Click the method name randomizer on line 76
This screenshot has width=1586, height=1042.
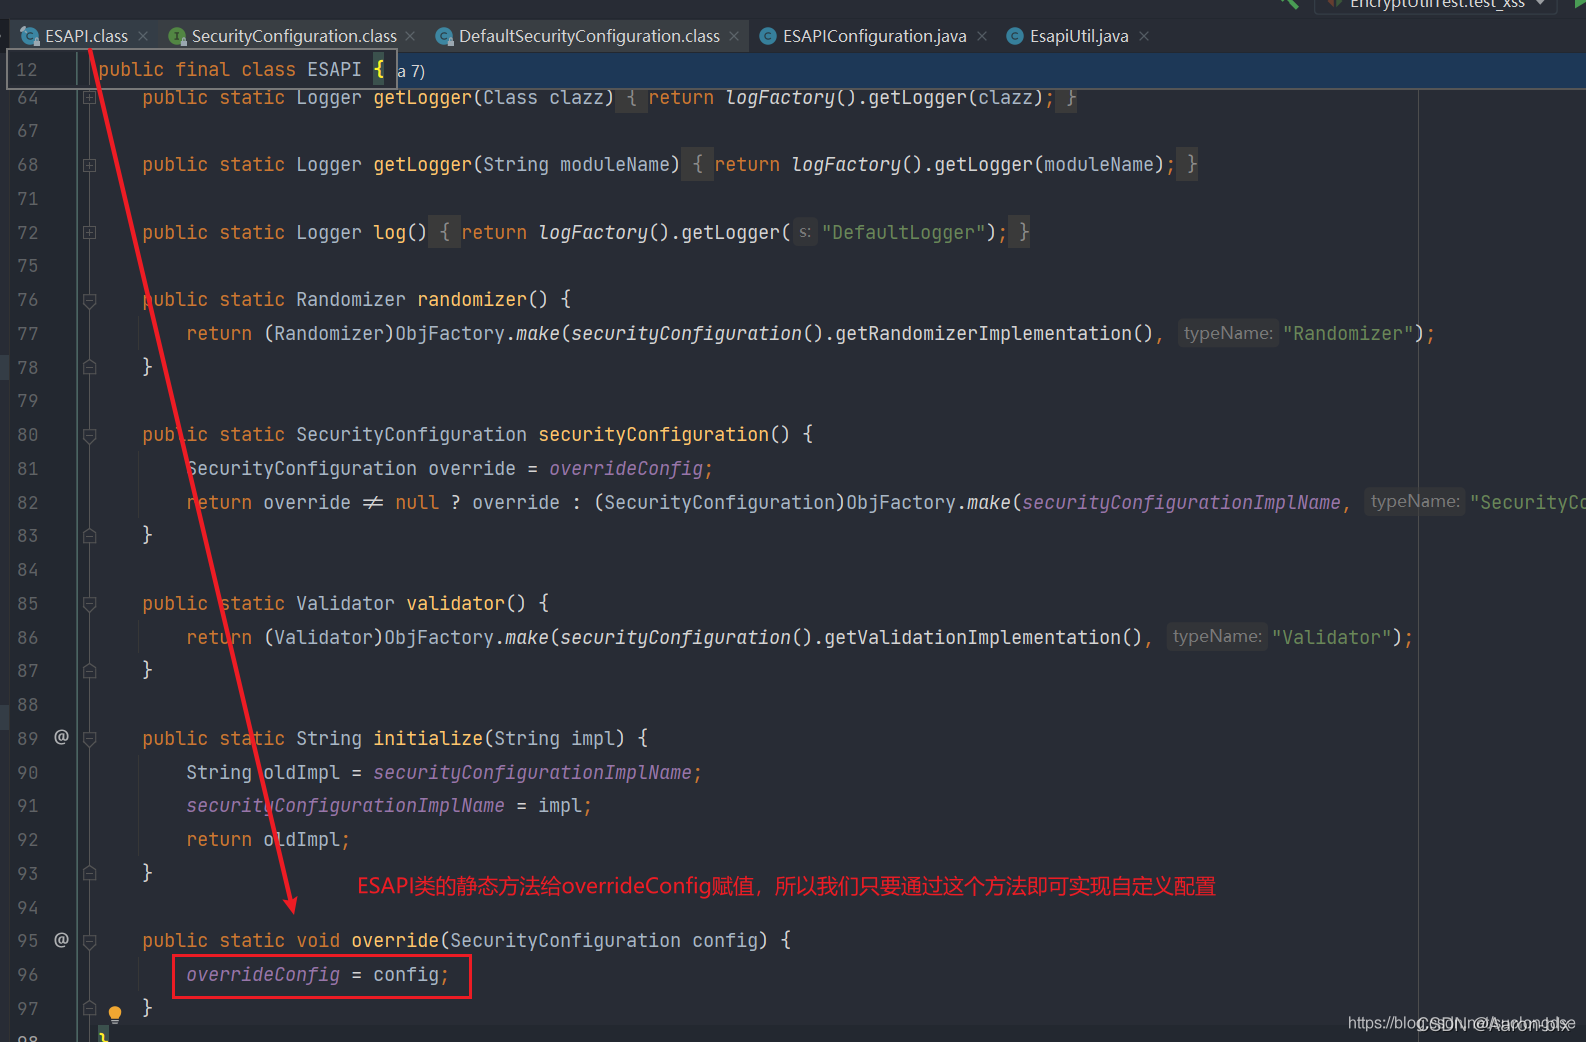point(472,299)
